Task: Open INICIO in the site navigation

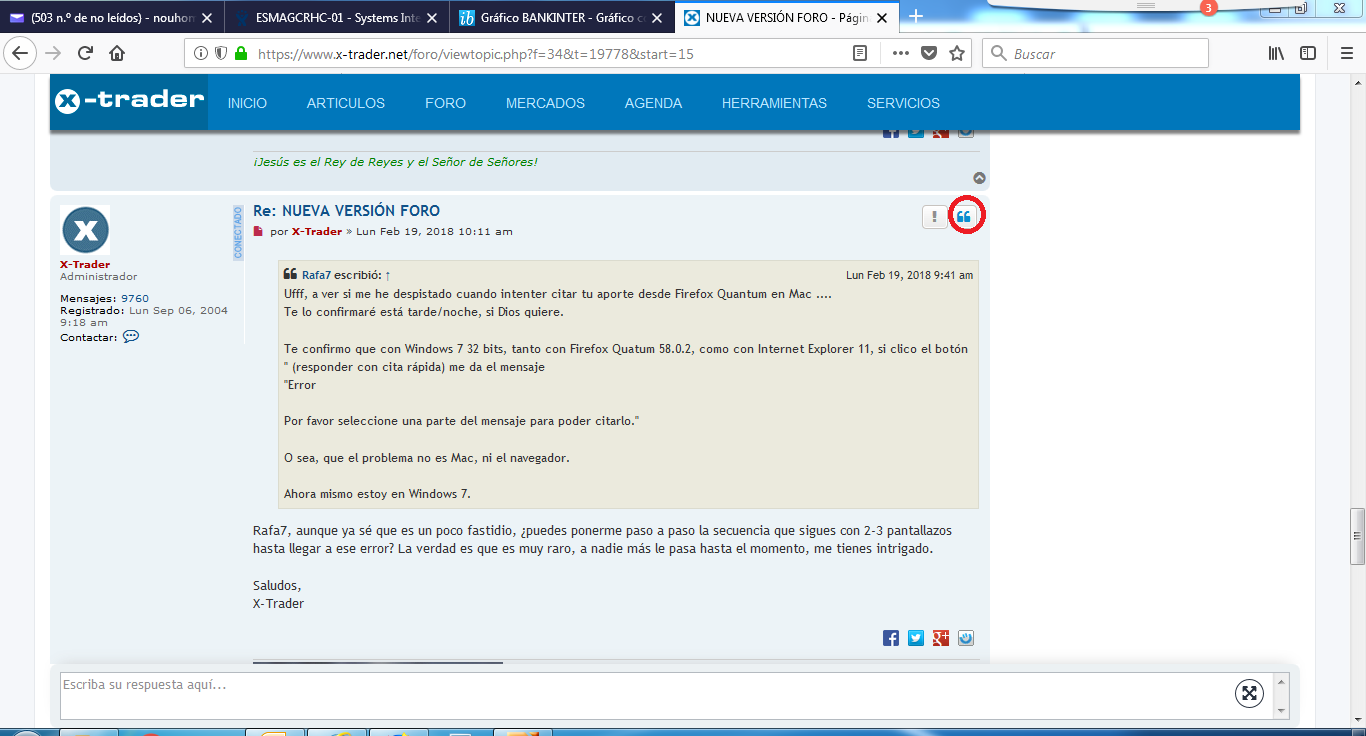Action: [247, 103]
